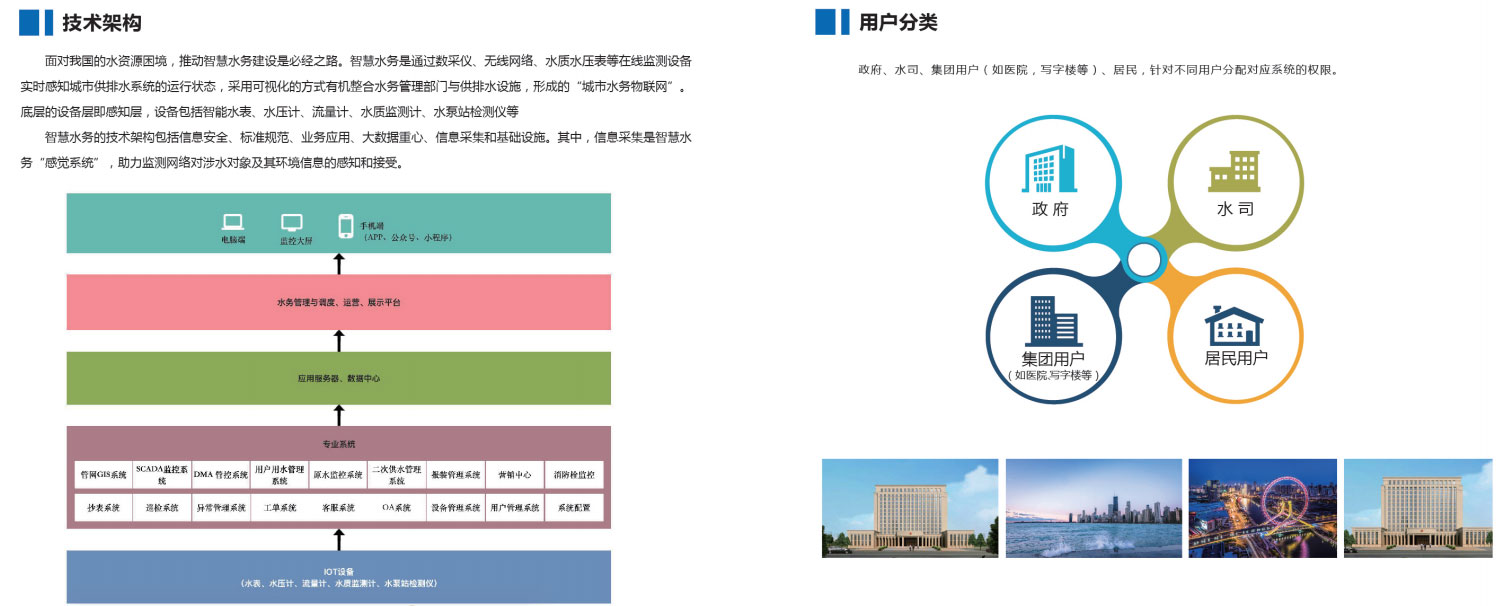Click the blue IOT设备 layer band
Screen dimensions: 1504x606
click(x=338, y=577)
